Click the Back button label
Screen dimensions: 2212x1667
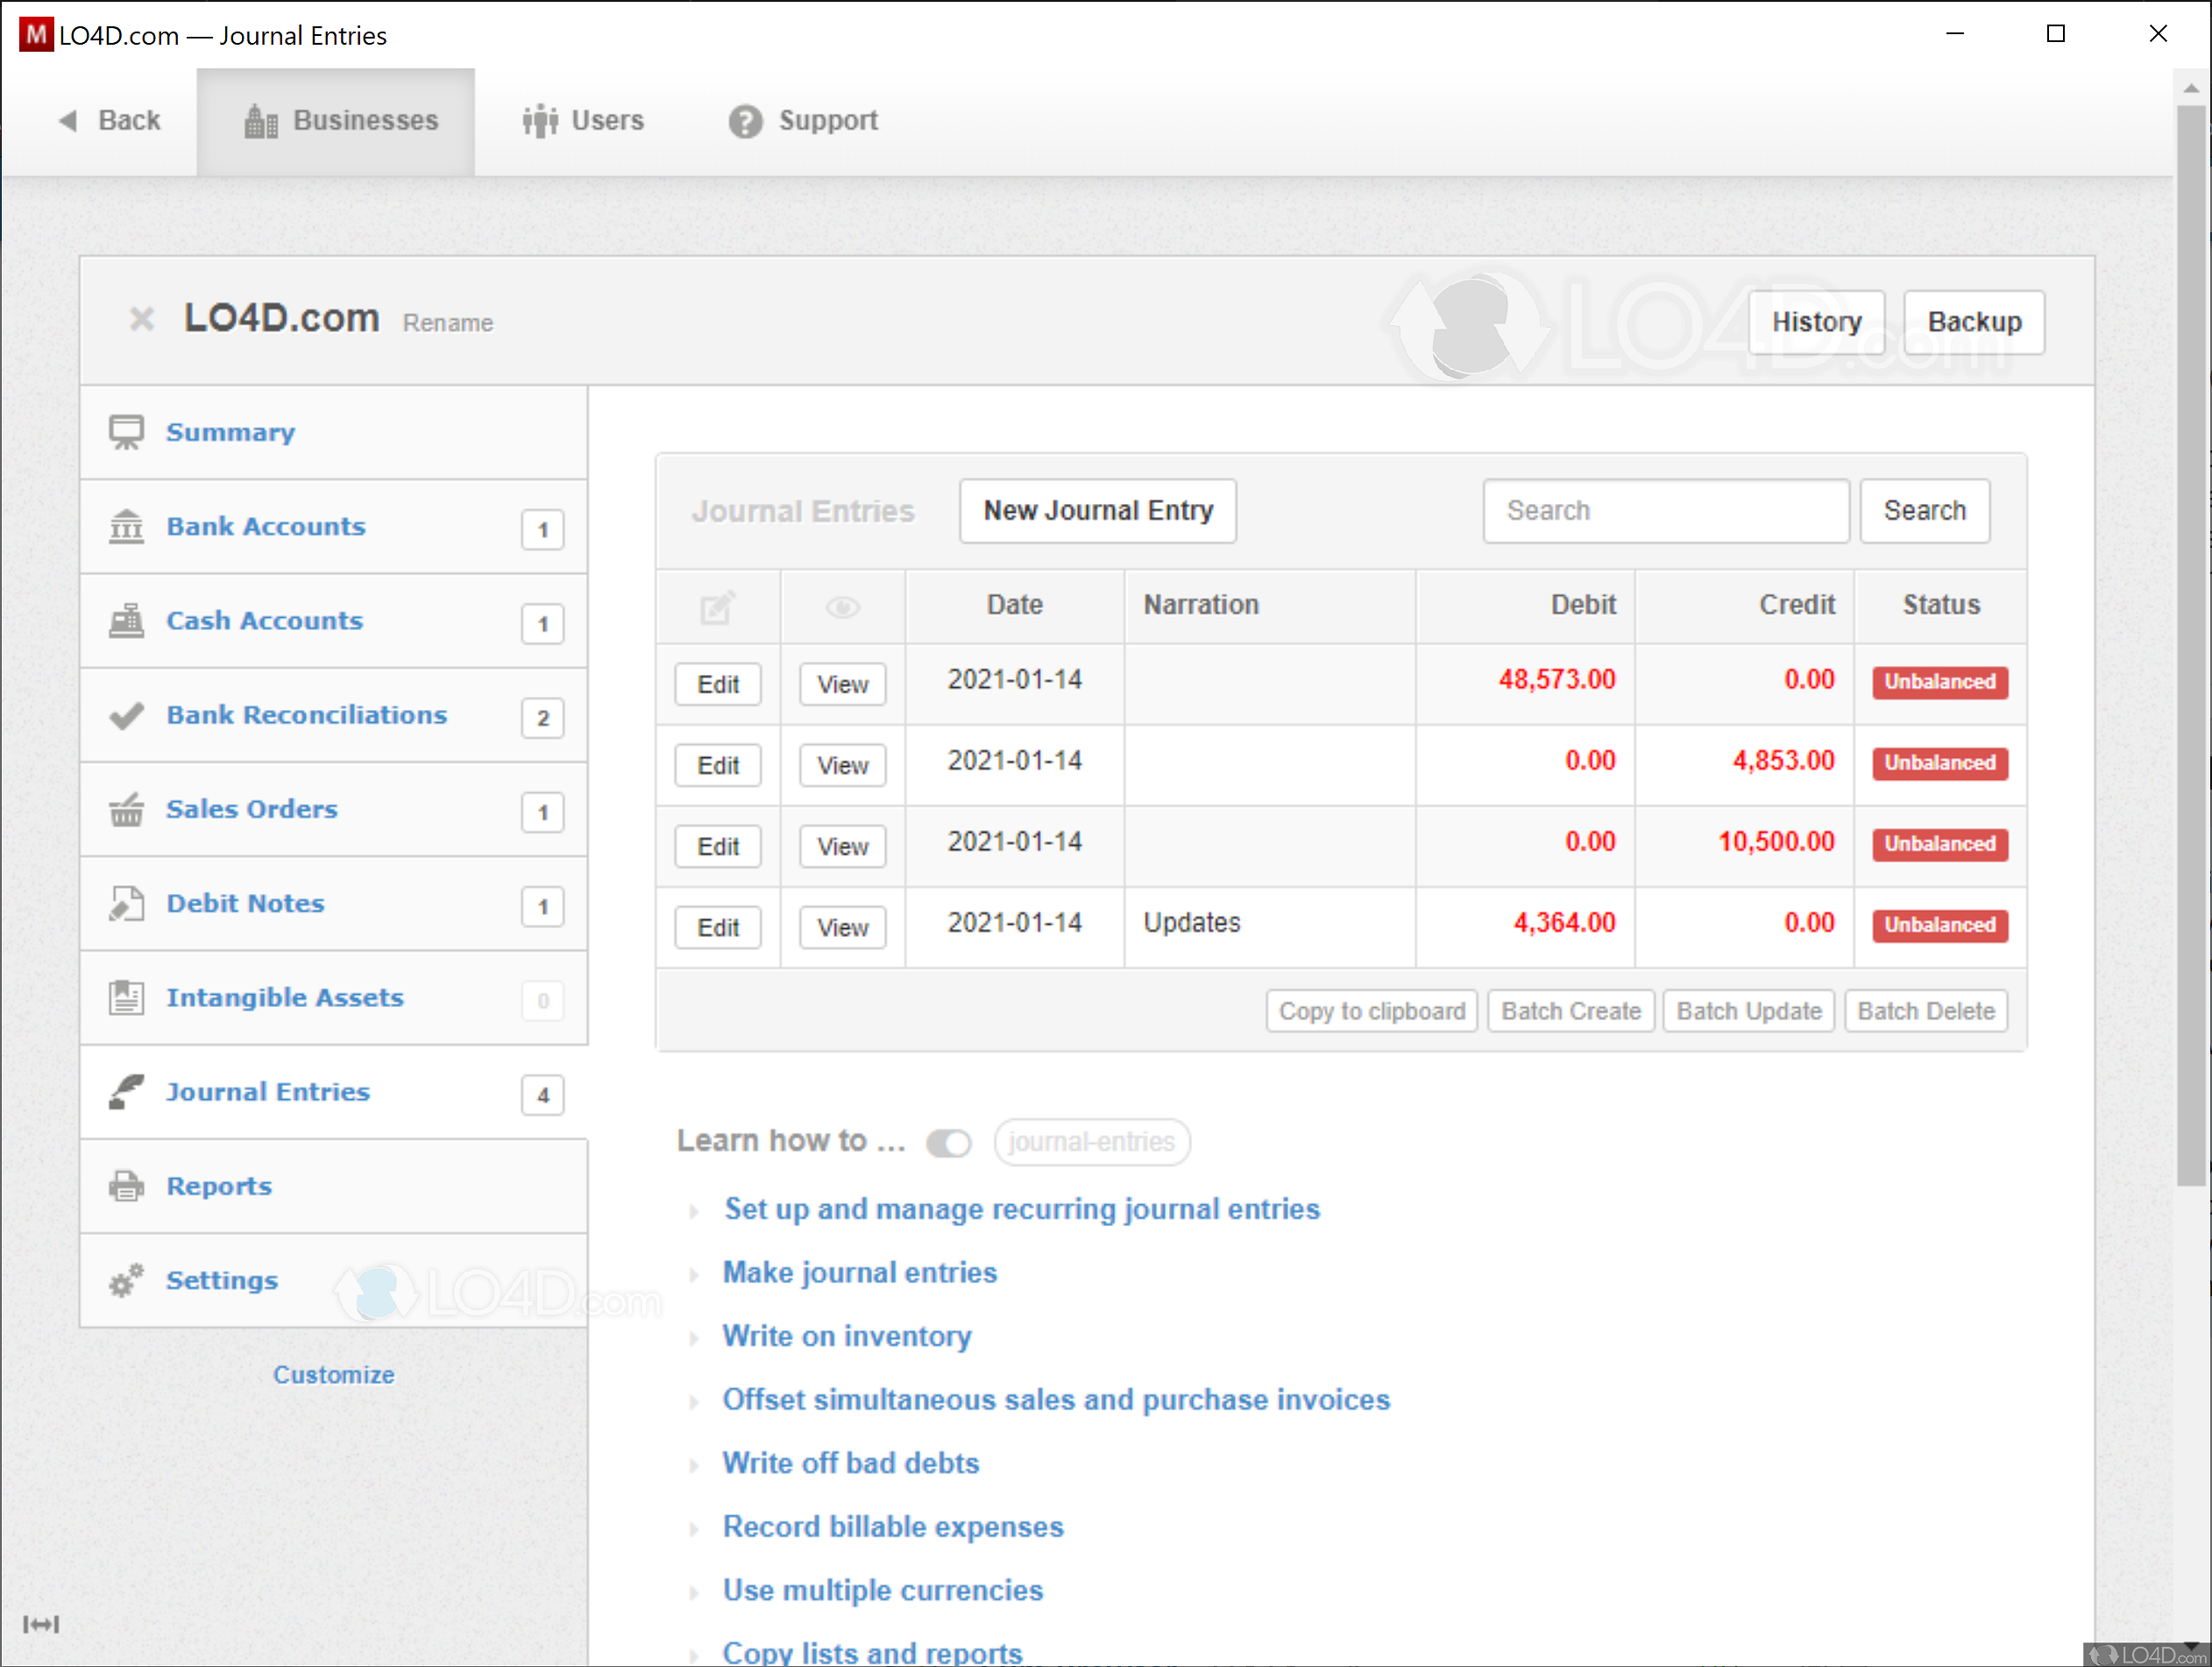click(129, 121)
